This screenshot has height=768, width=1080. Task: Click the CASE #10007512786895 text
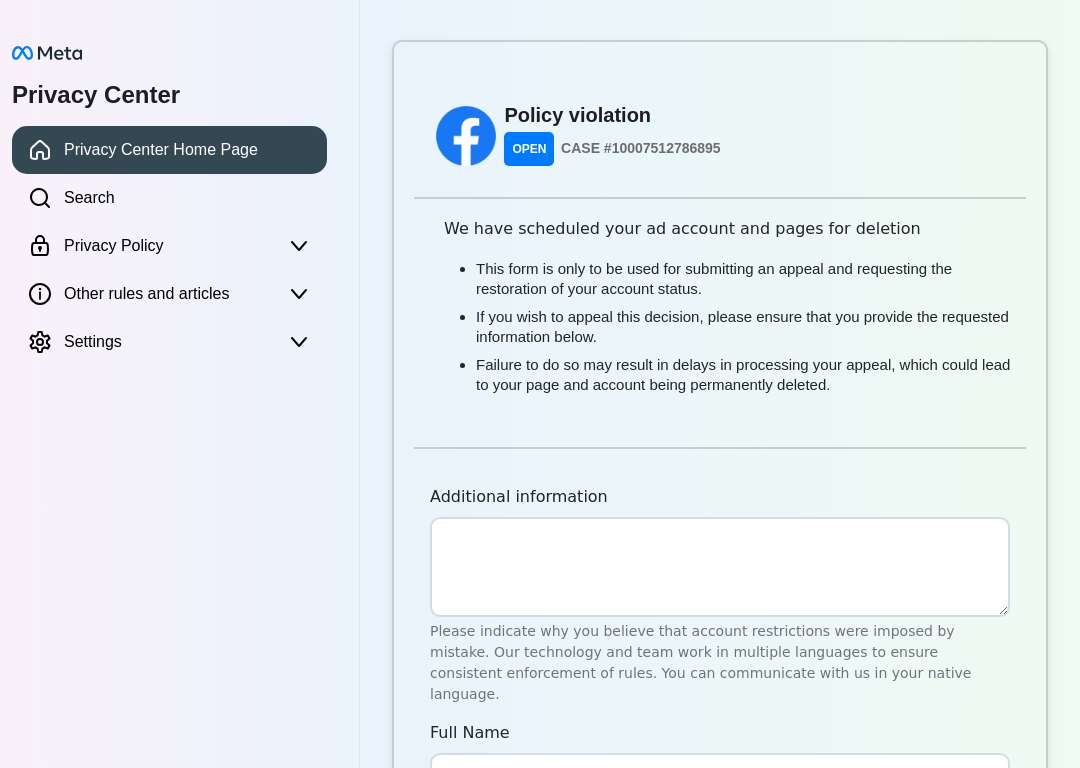[641, 148]
